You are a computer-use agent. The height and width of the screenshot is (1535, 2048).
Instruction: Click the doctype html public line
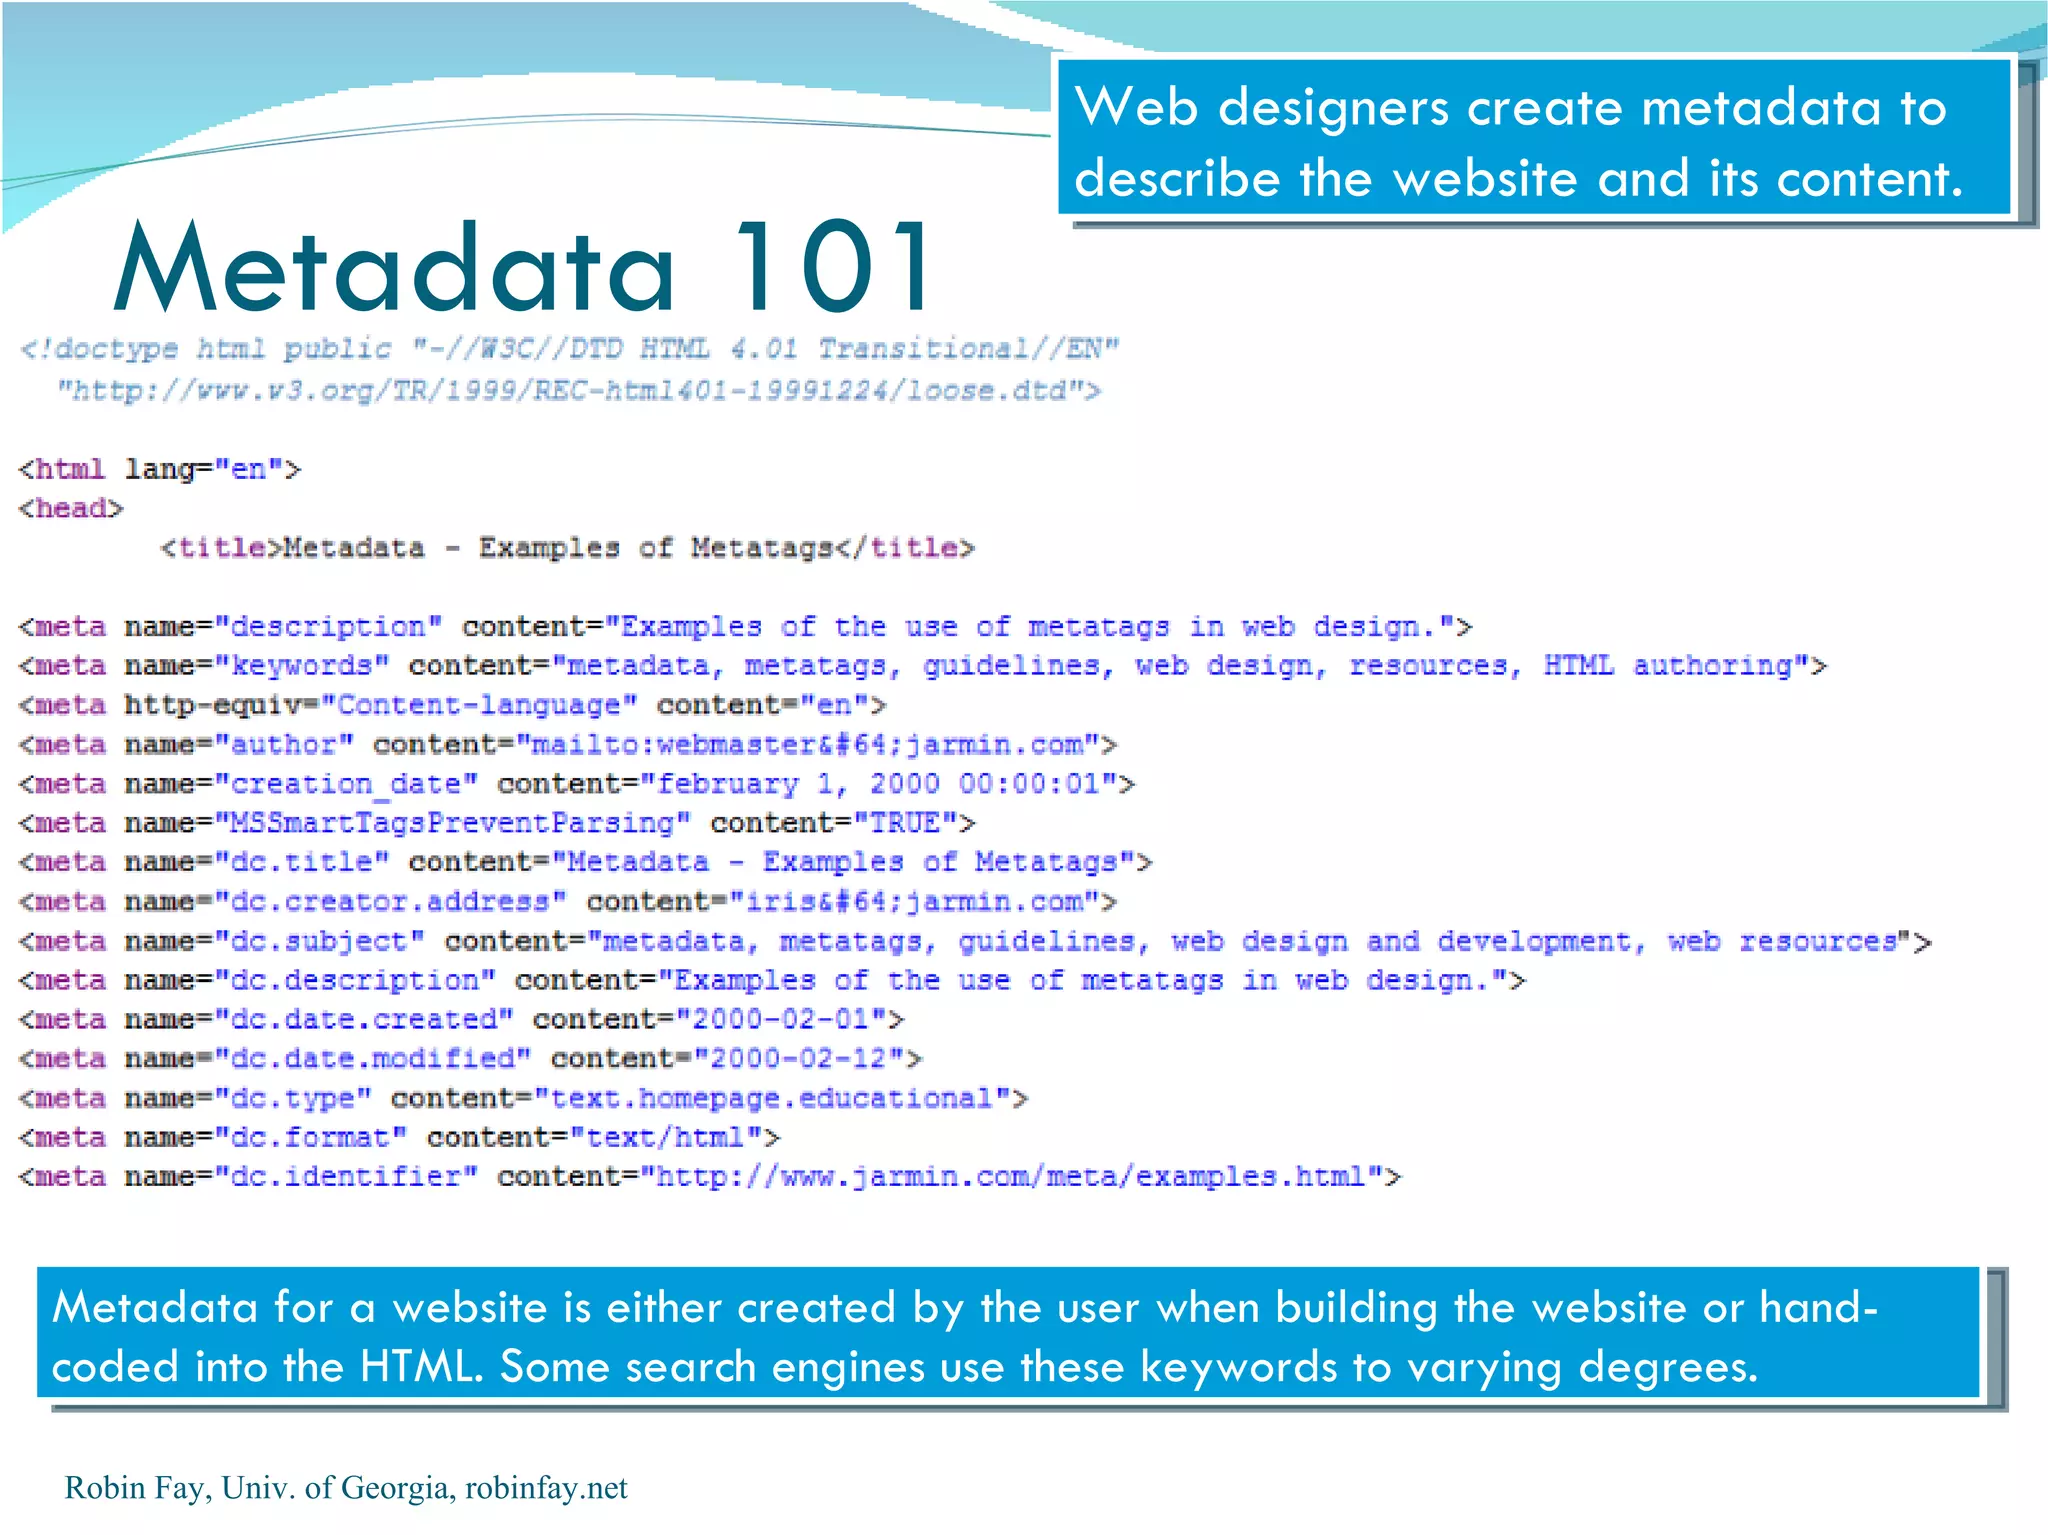tap(569, 349)
